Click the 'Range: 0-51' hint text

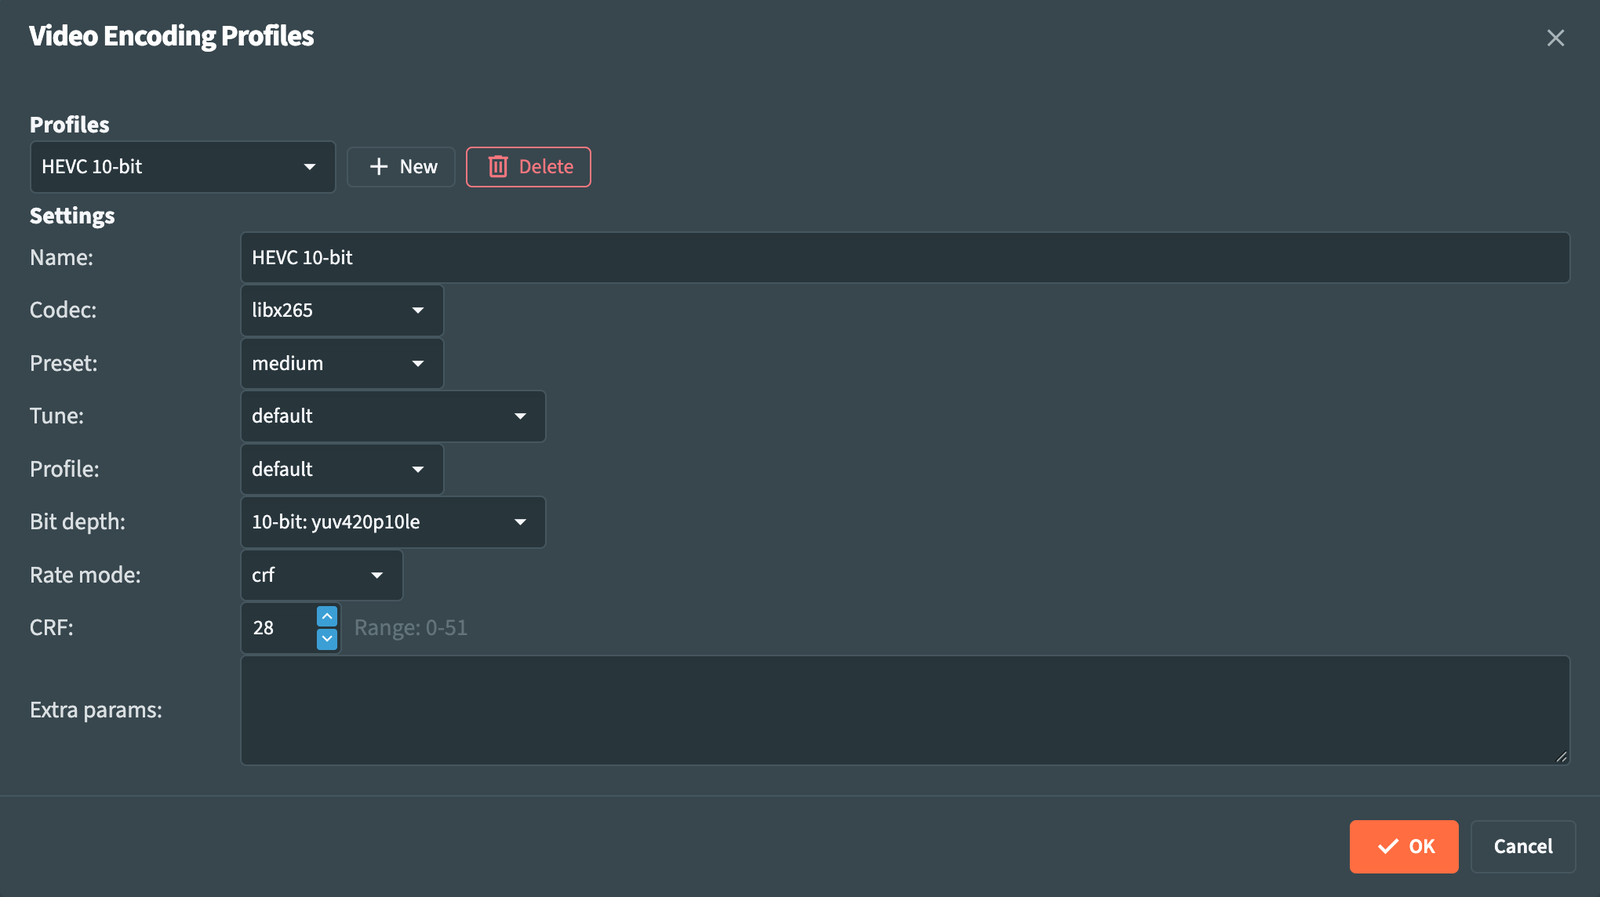coord(411,628)
